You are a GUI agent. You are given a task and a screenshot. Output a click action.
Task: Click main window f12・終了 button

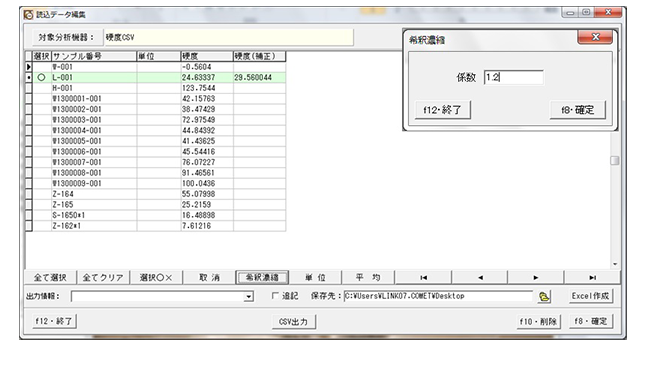pyautogui.click(x=54, y=321)
